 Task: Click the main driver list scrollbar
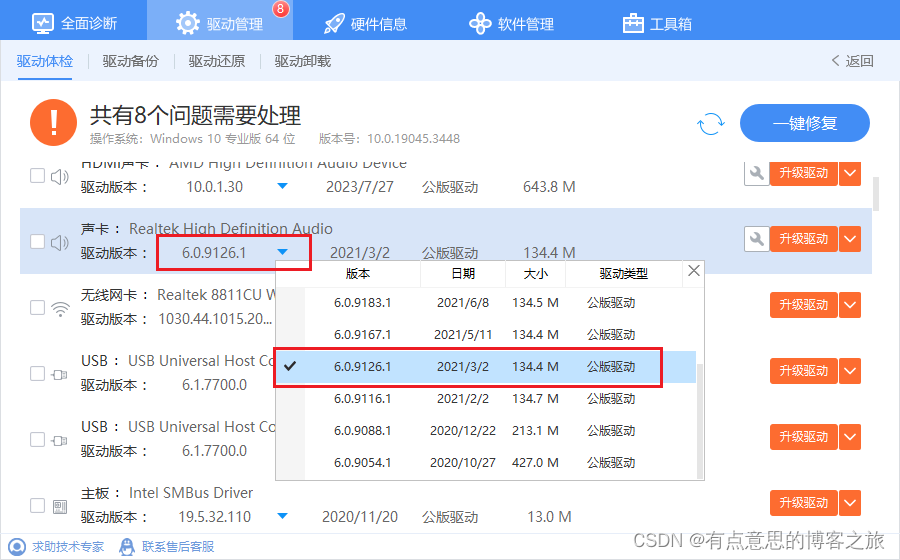876,194
